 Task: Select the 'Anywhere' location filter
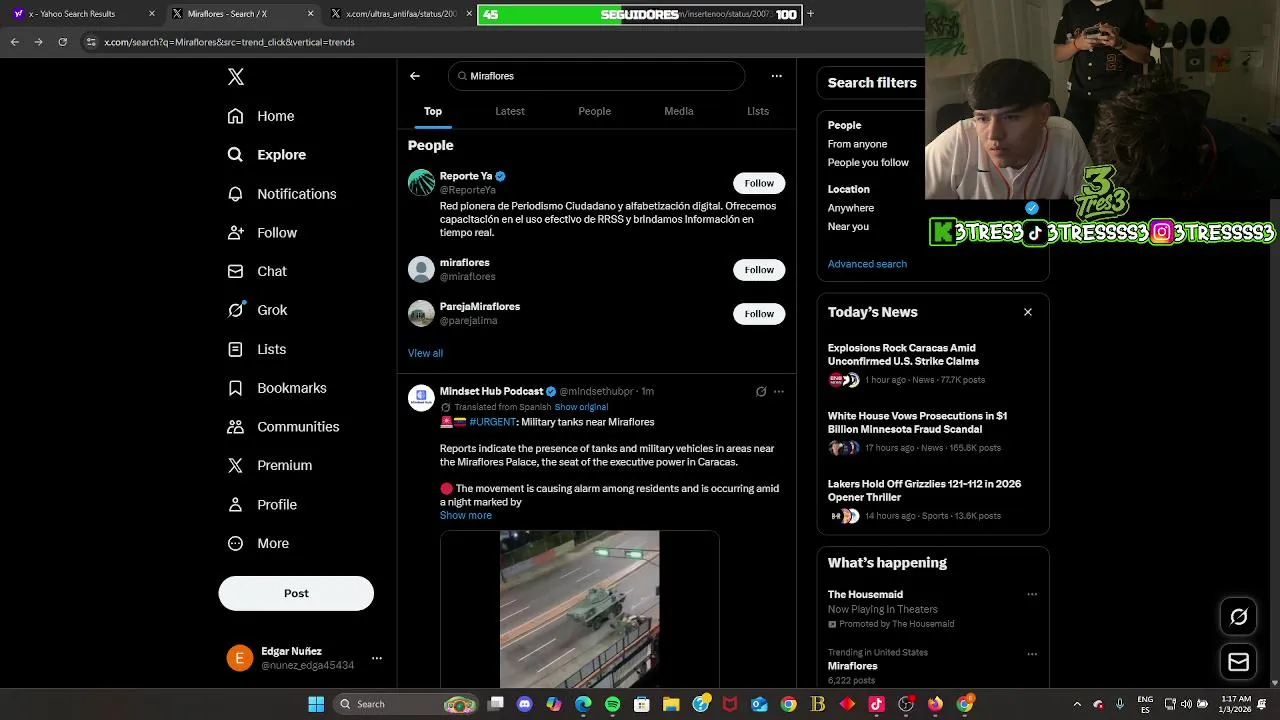click(x=851, y=208)
